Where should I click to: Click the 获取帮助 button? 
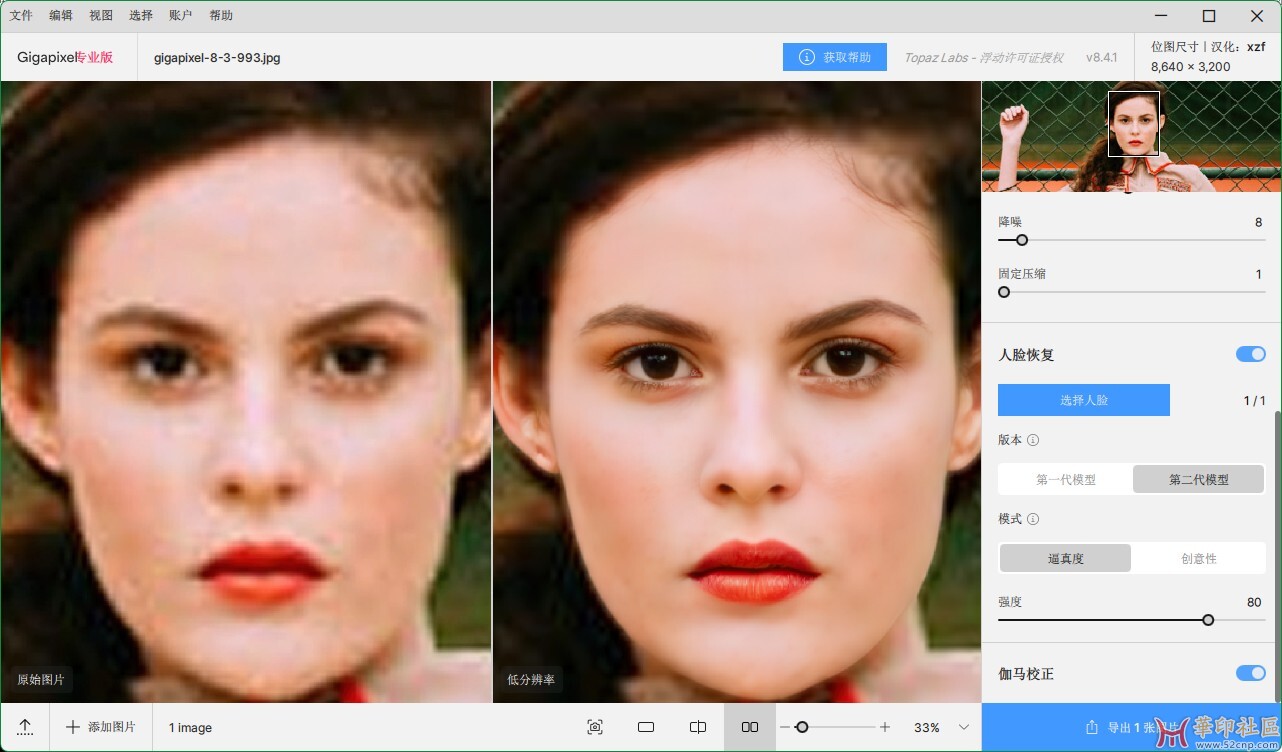point(835,57)
